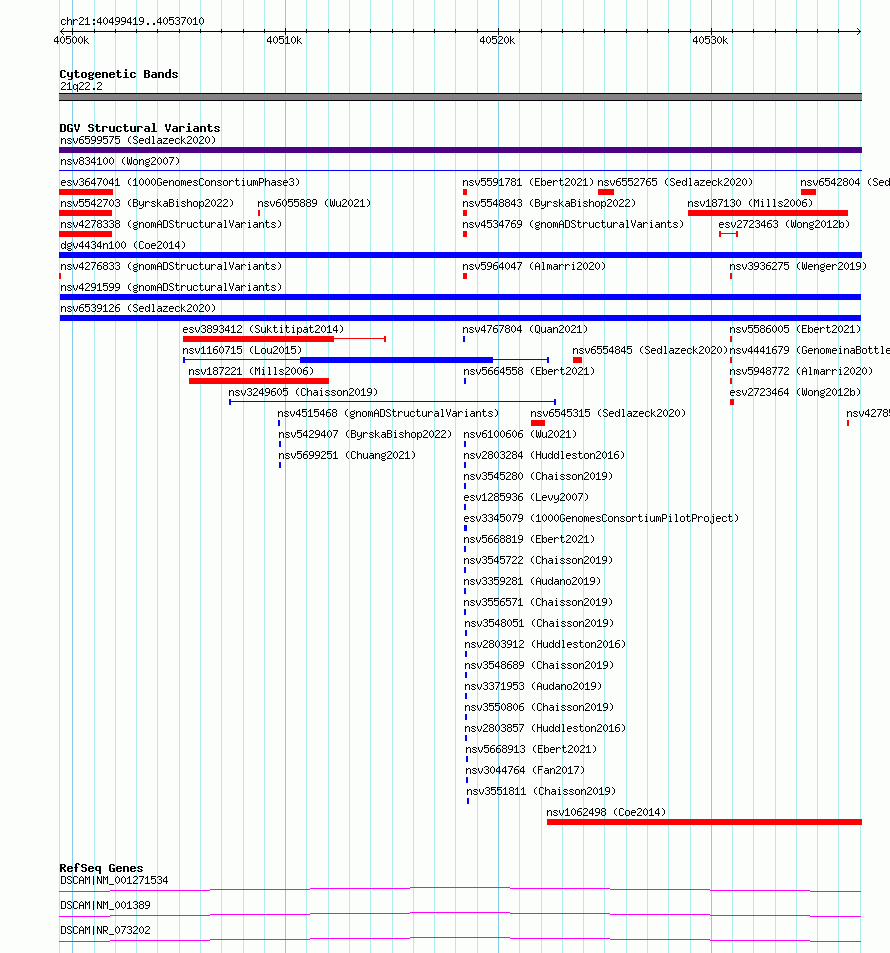The height and width of the screenshot is (953, 890).
Task: Open nsv187130 (Mills2006) variant label
Action: coord(750,203)
